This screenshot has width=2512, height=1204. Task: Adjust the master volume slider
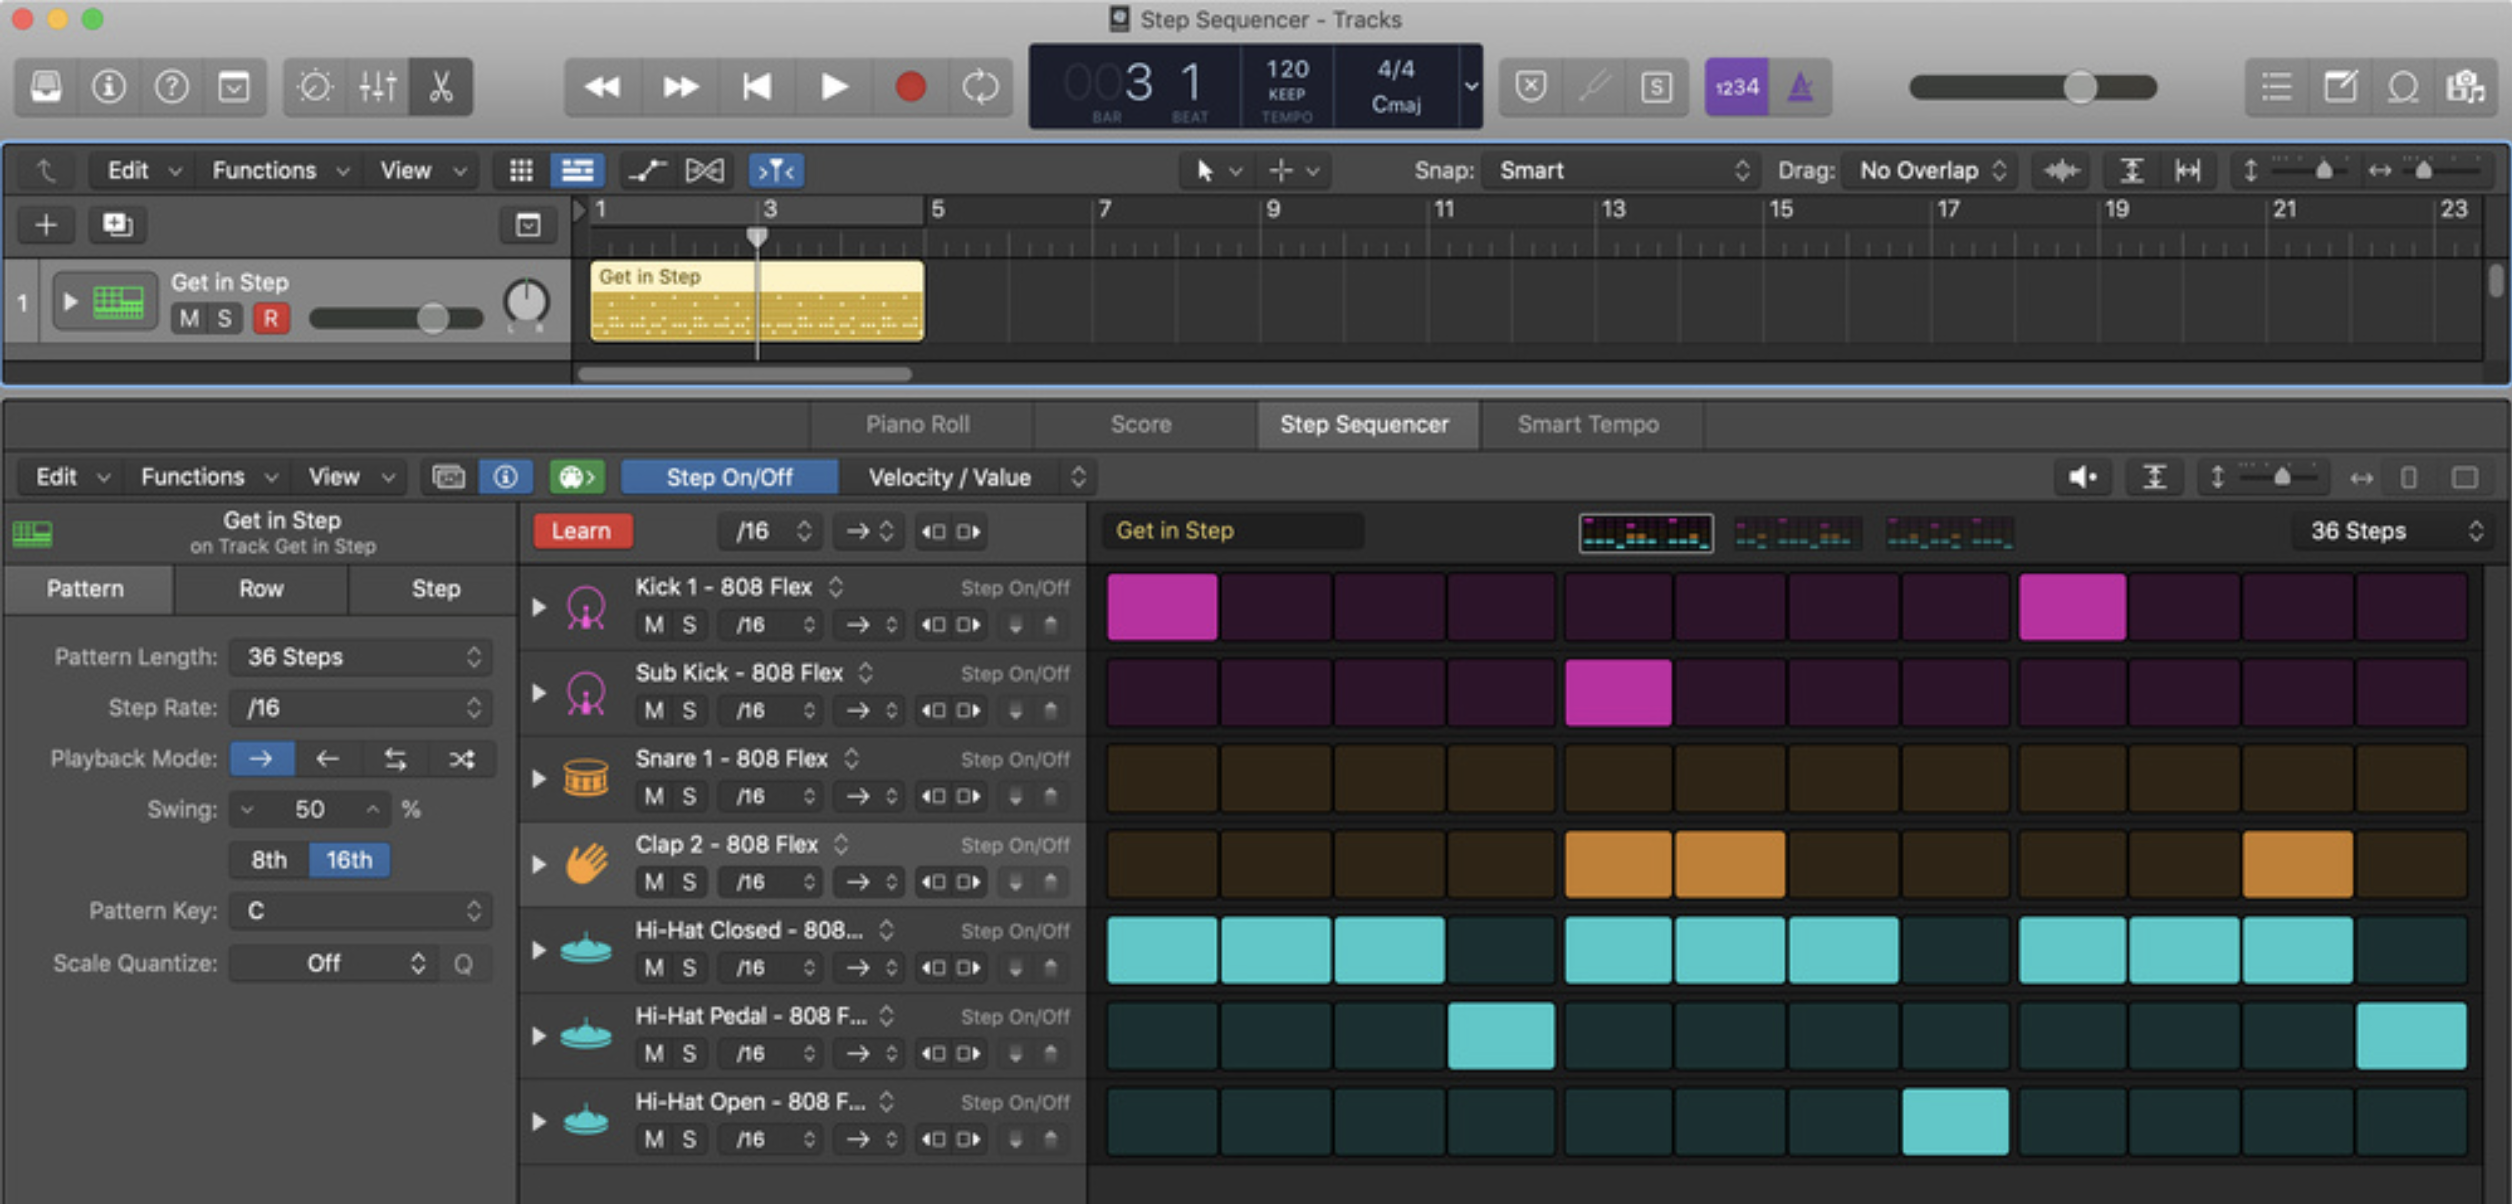coord(2080,87)
